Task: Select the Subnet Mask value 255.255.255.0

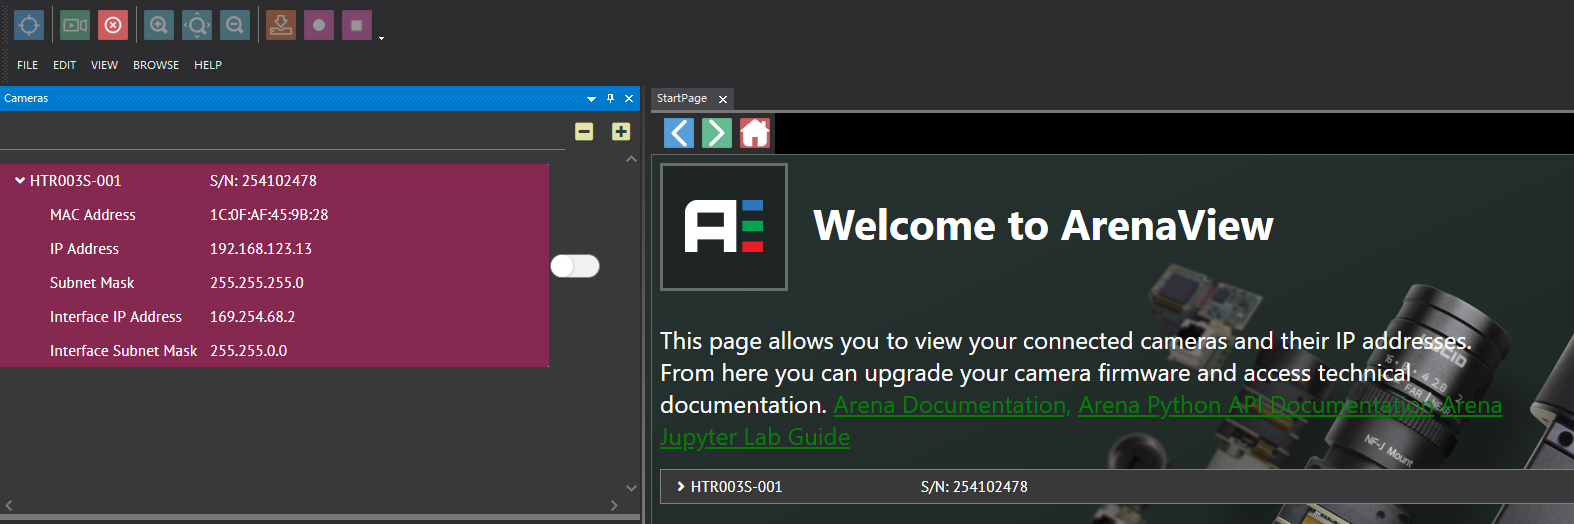Action: tap(257, 283)
